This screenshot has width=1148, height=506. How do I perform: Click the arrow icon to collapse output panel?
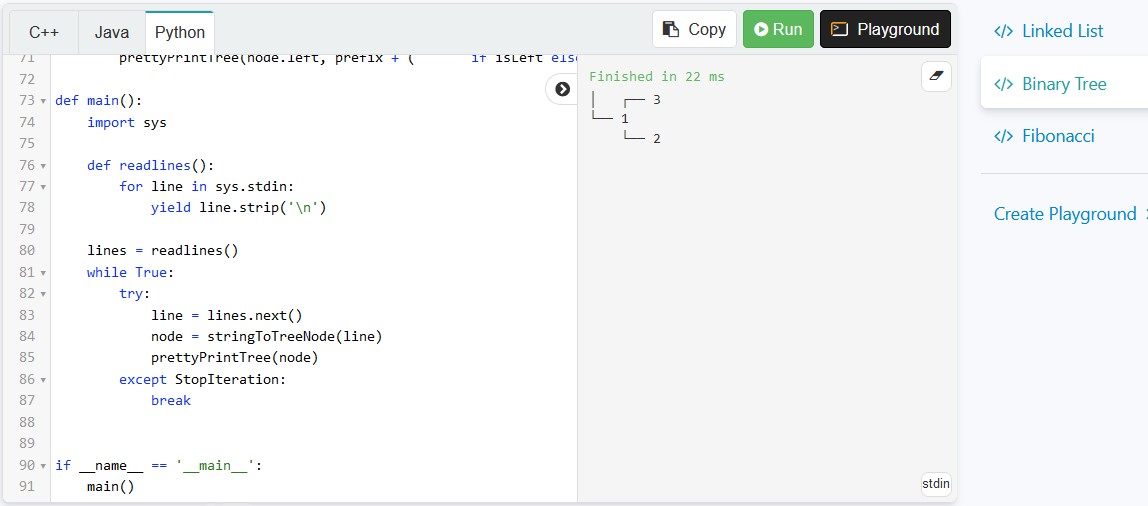(x=562, y=89)
